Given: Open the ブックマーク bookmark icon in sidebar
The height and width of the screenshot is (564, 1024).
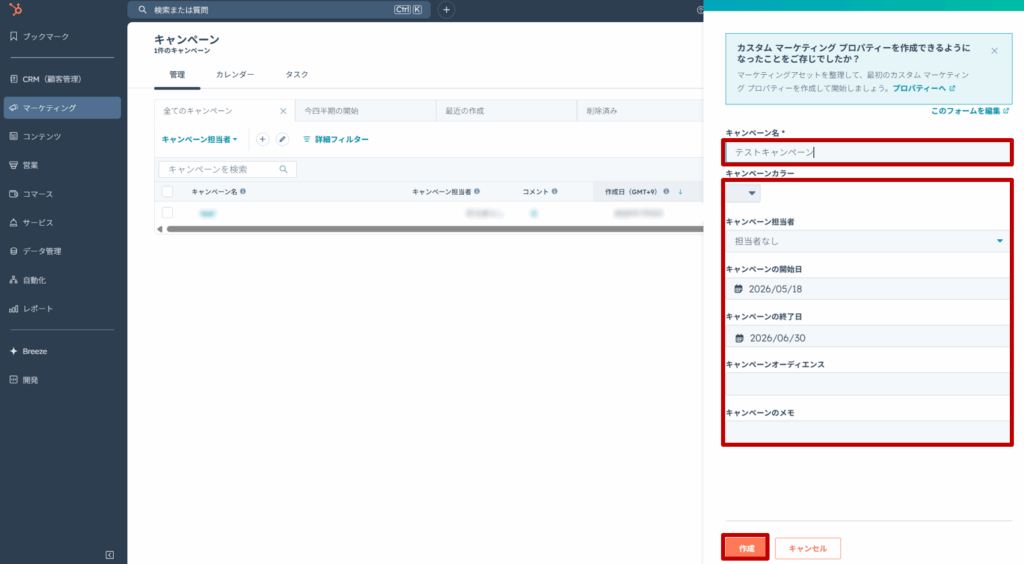Looking at the screenshot, I should click(x=14, y=37).
